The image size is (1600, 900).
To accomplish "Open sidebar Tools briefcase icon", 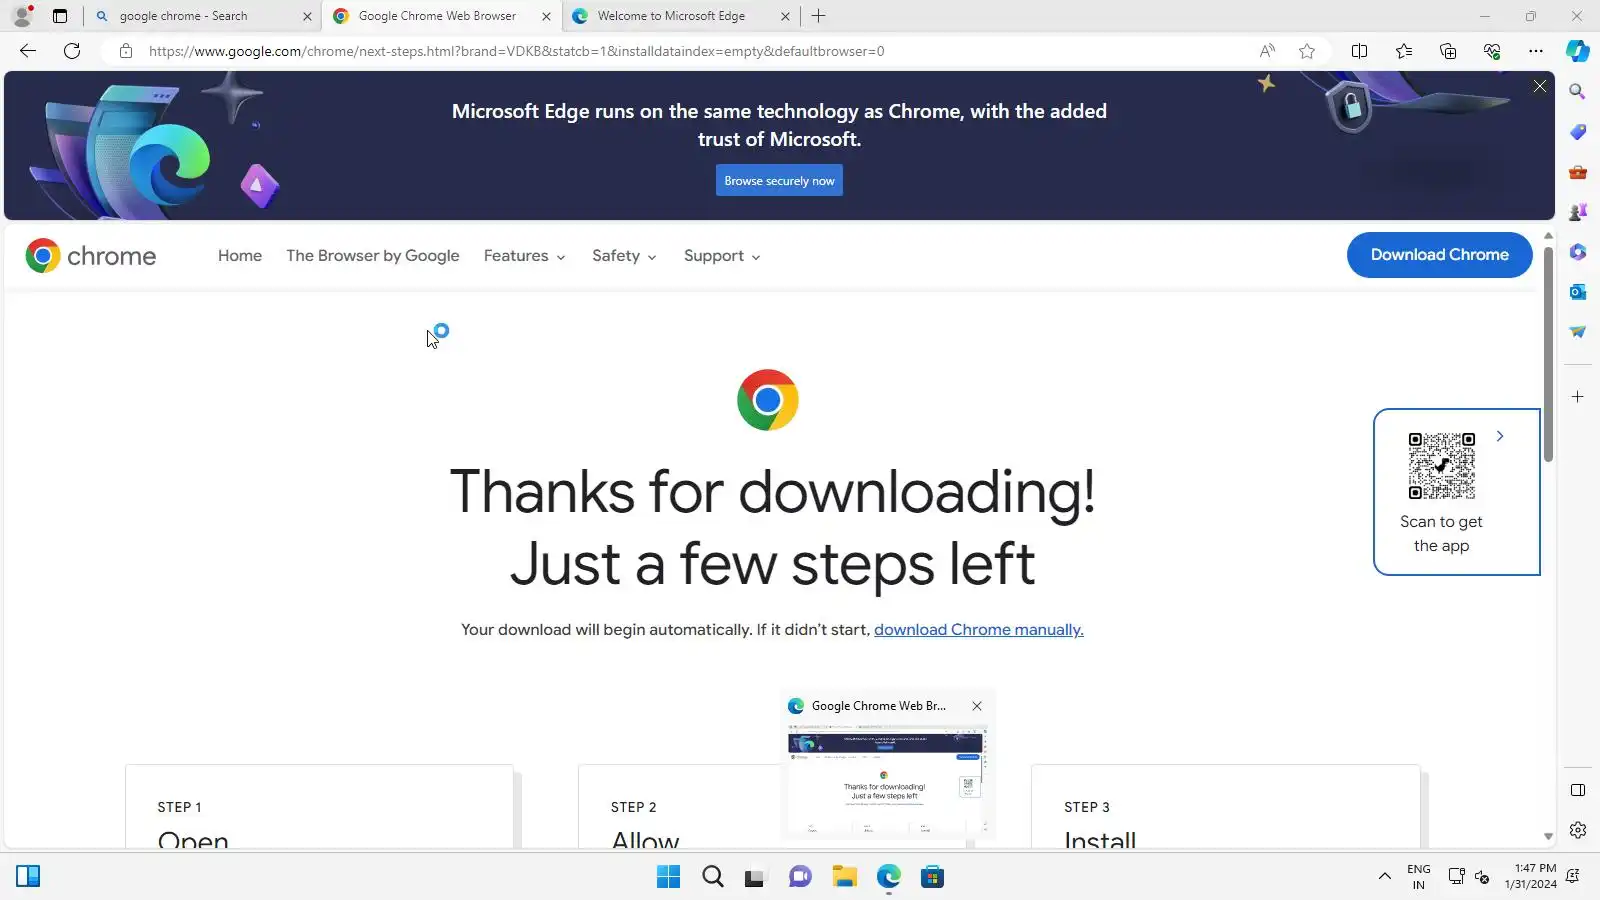I will click(1578, 172).
